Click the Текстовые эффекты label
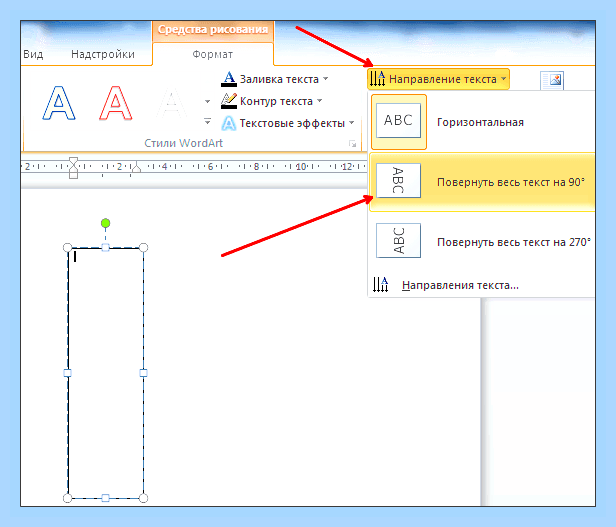 292,123
